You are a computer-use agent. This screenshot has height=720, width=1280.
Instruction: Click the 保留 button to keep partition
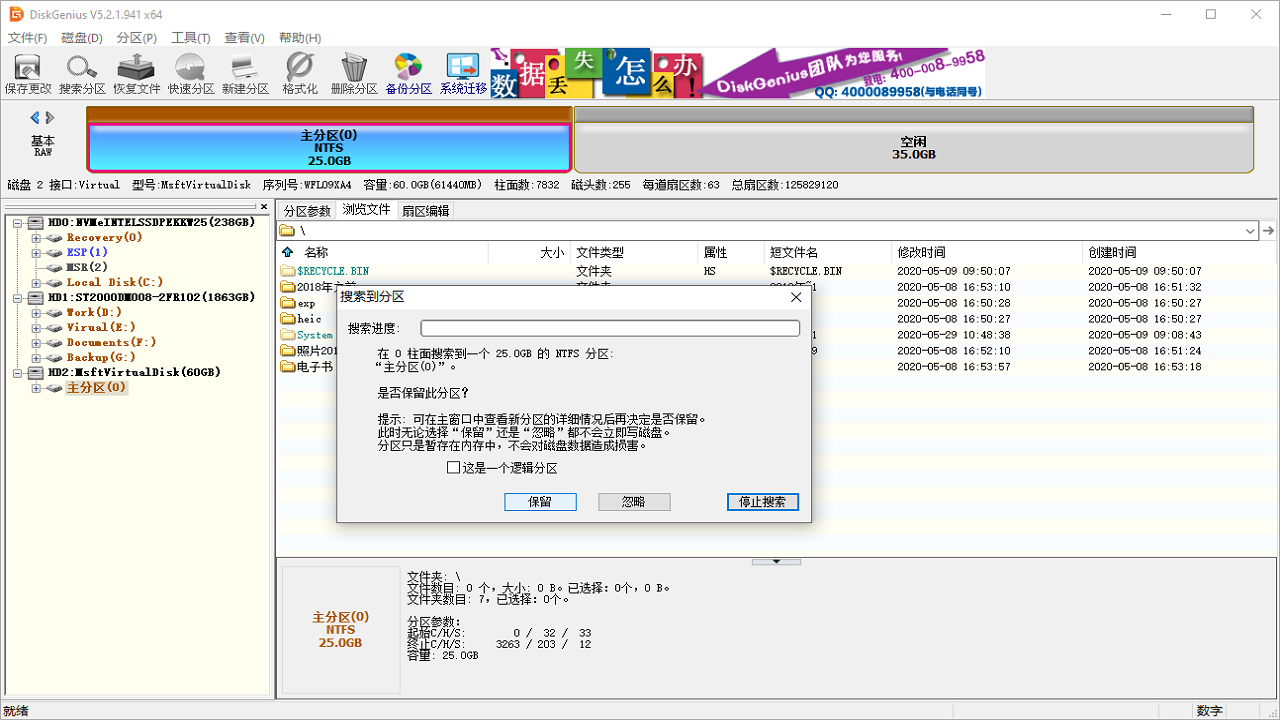[x=540, y=501]
